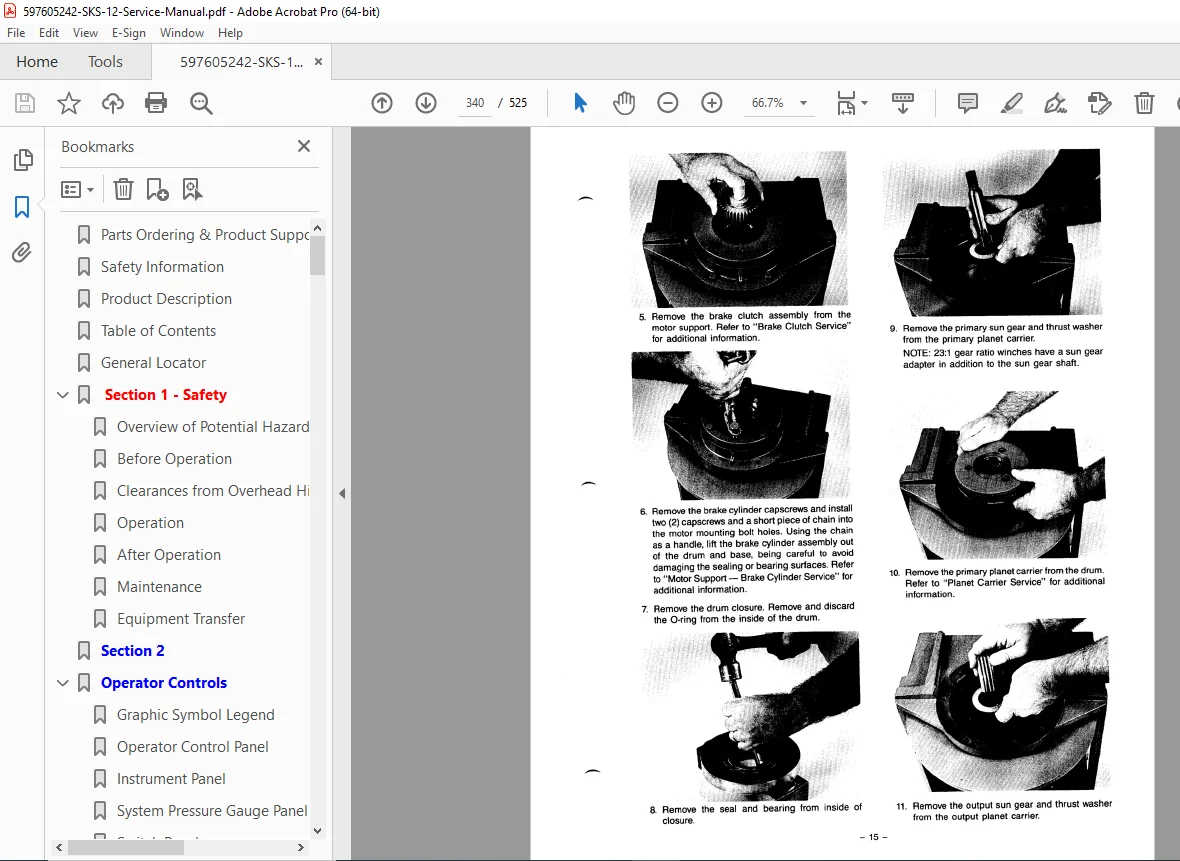Open After Operation bookmark
Screen dimensions: 1180x861
pos(169,555)
